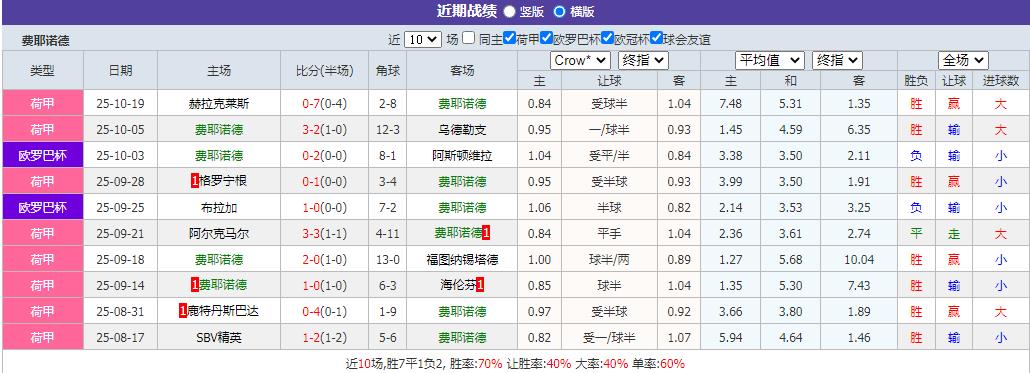
Task: Uncheck the 球会友谊 checkbox
Action: click(x=656, y=38)
